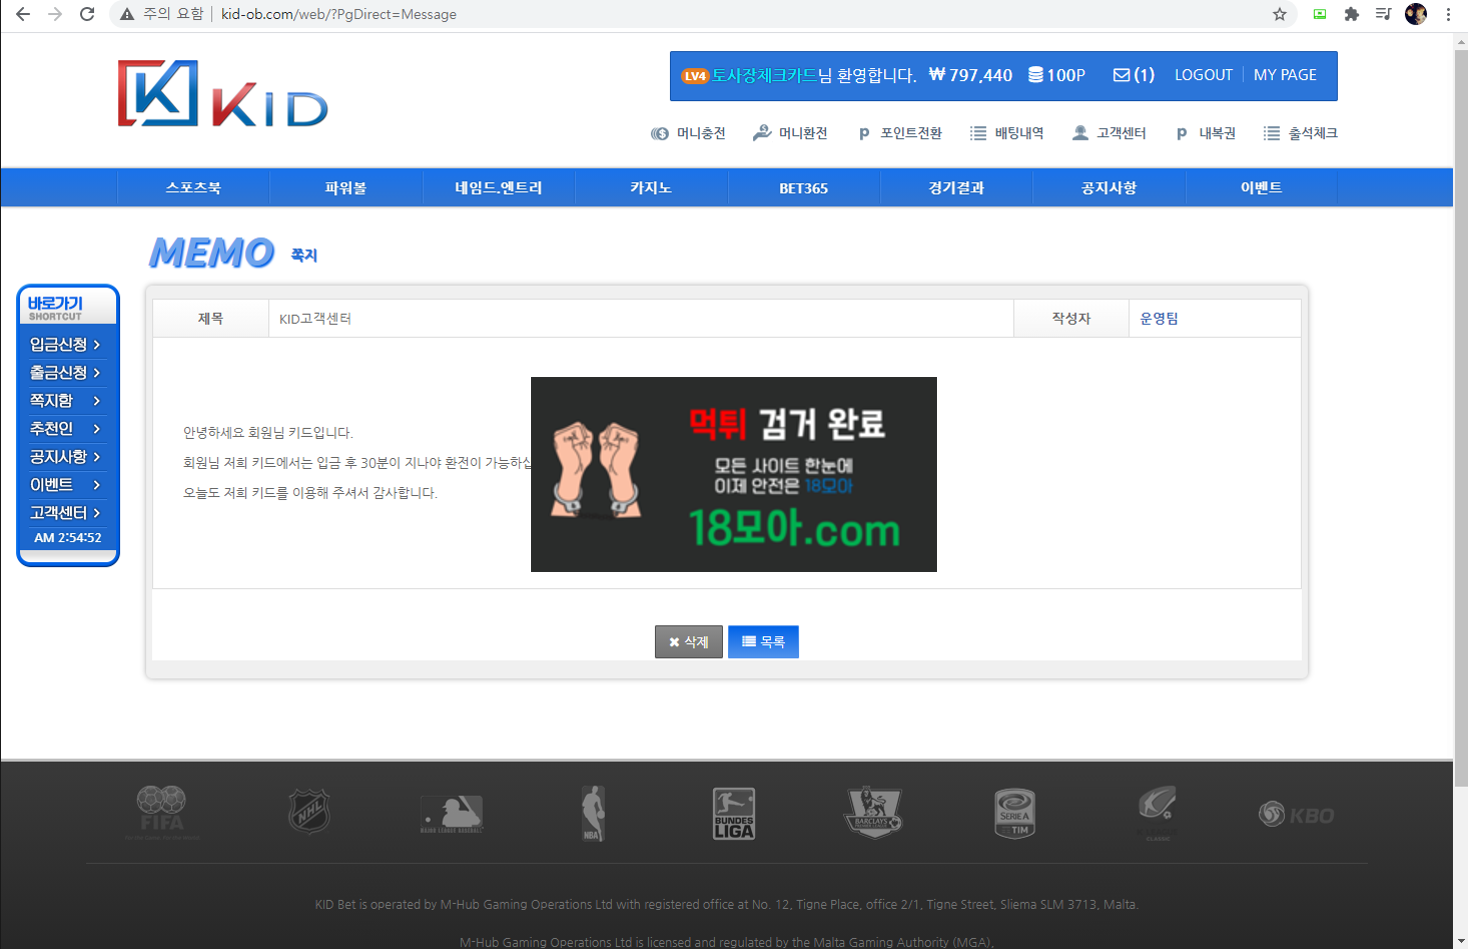Image resolution: width=1468 pixels, height=949 pixels.
Task: Click the 고객센터 person icon
Action: coord(1080,133)
